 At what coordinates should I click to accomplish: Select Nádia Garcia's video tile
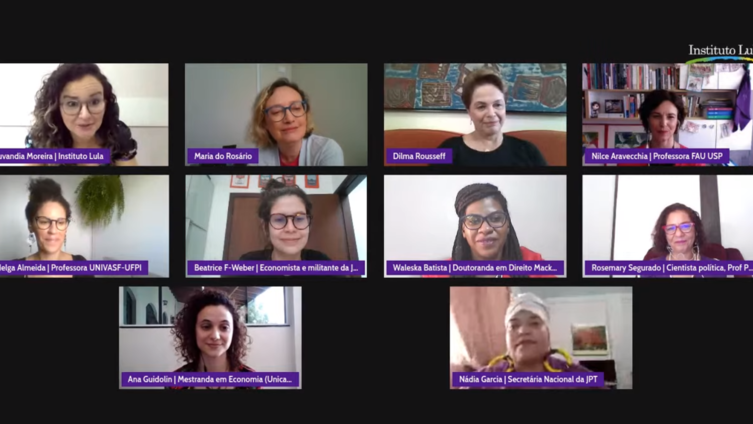[541, 338]
